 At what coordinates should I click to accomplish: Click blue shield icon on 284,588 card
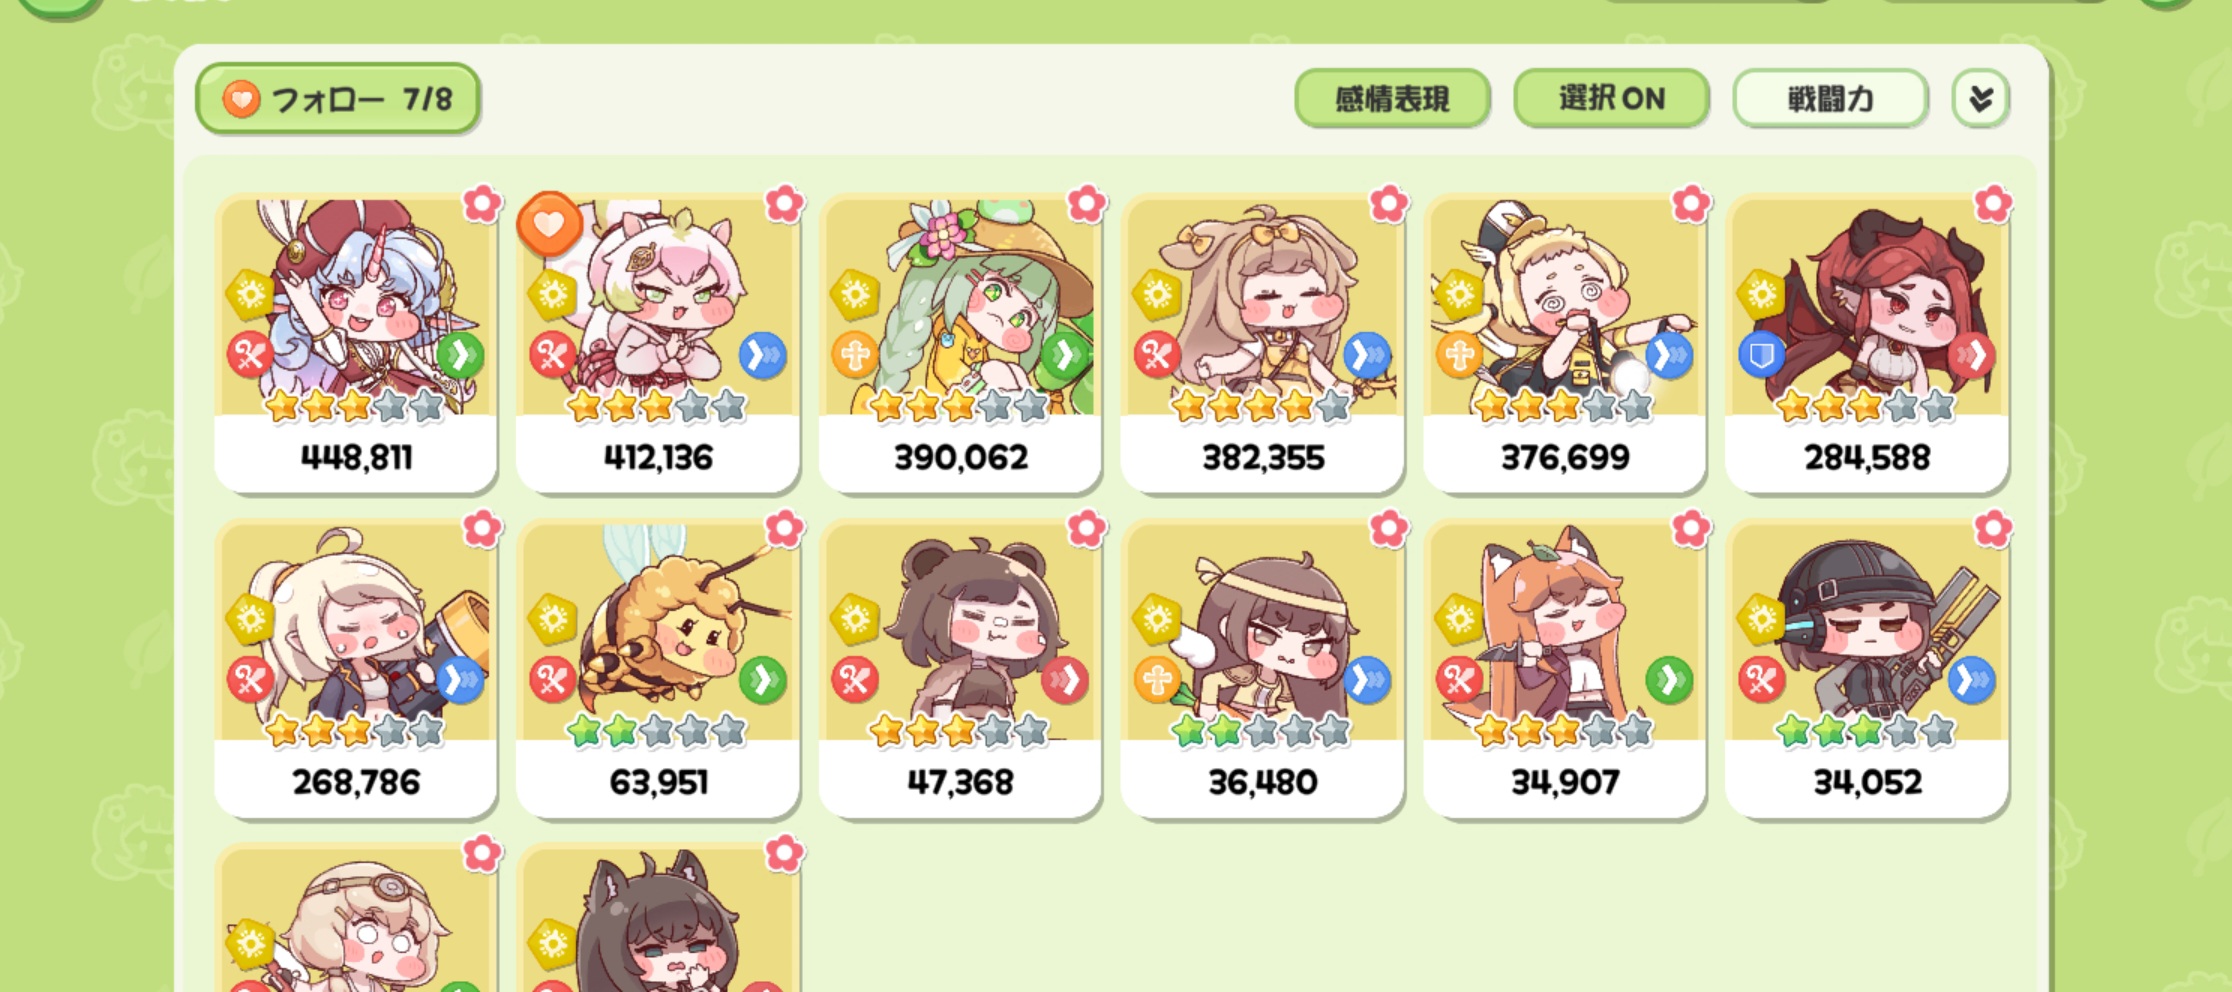click(1761, 355)
